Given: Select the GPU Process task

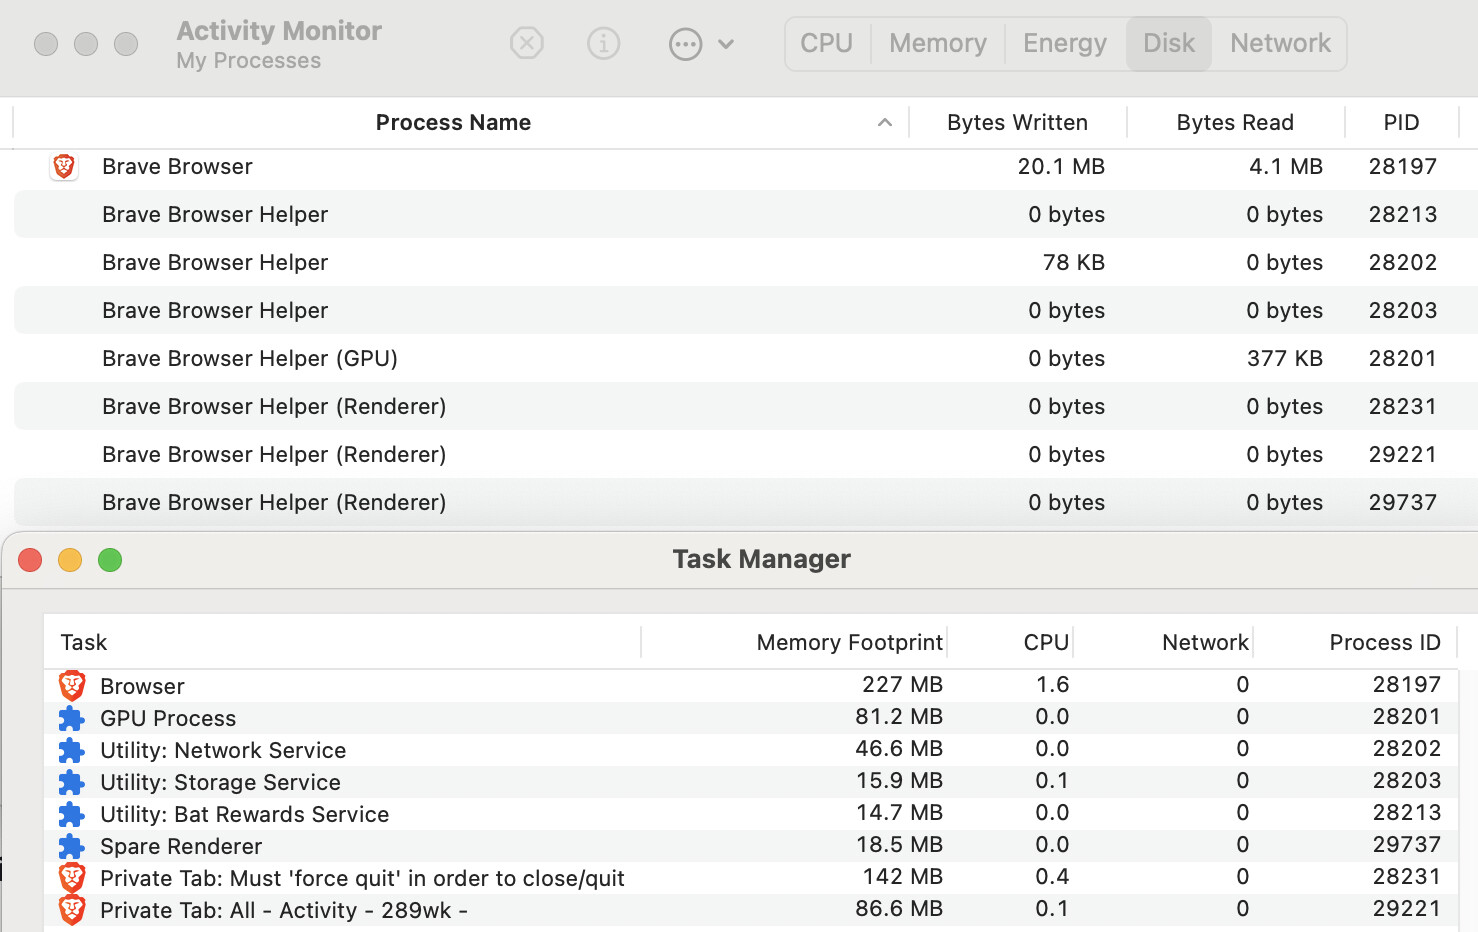Looking at the screenshot, I should click(x=751, y=718).
